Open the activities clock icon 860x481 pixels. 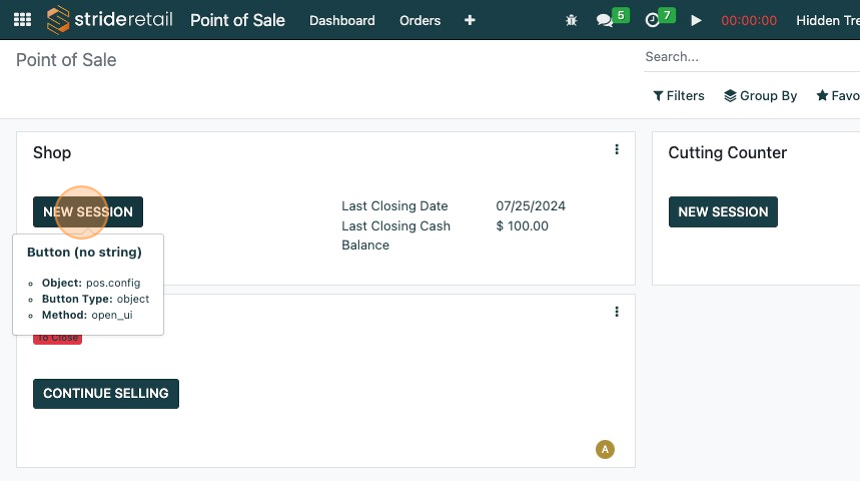coord(653,20)
